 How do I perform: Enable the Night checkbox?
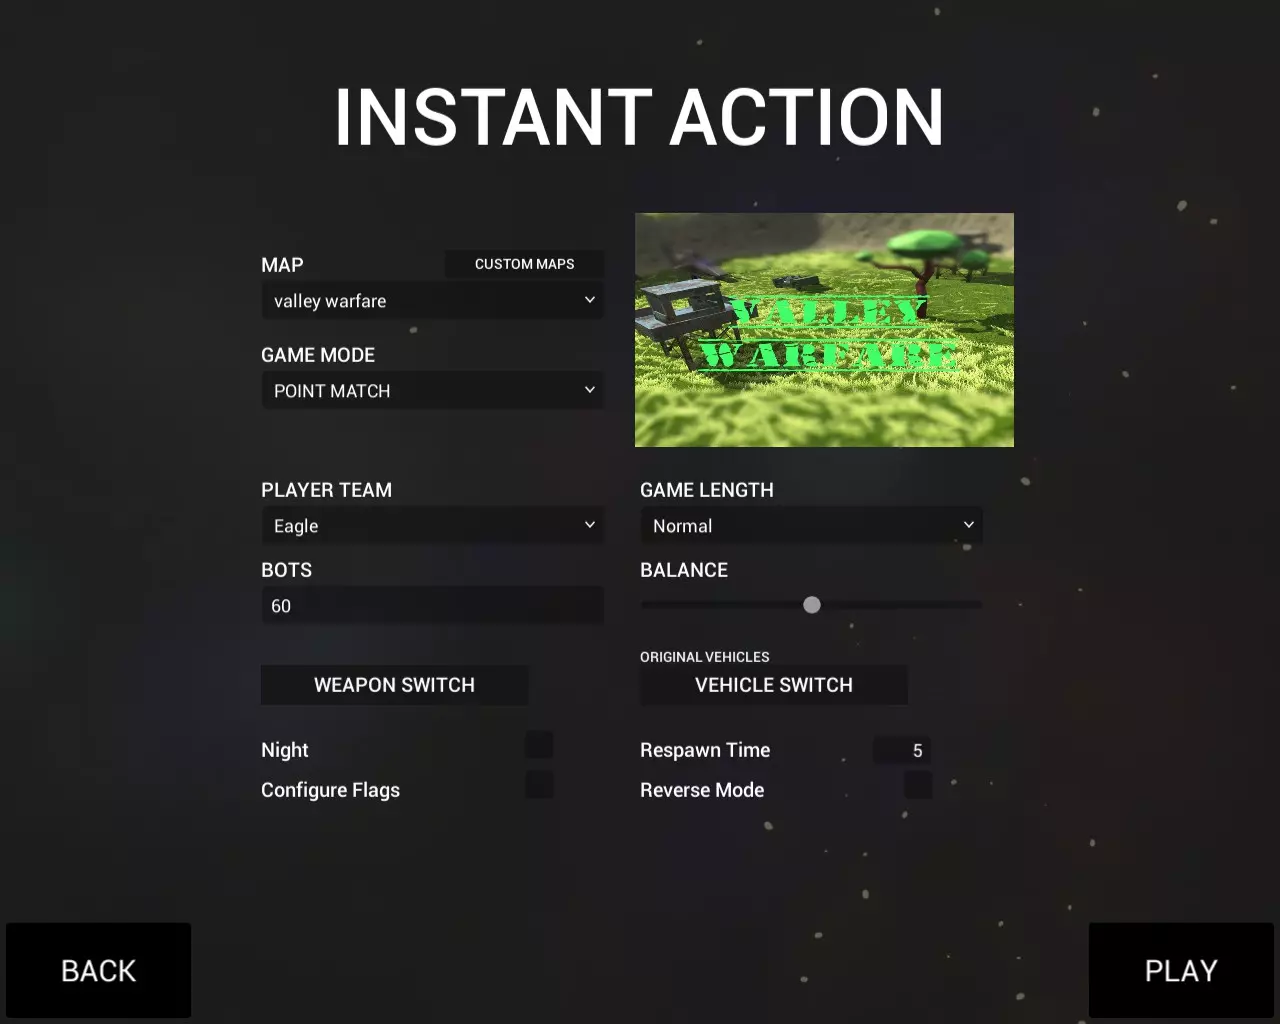539,745
